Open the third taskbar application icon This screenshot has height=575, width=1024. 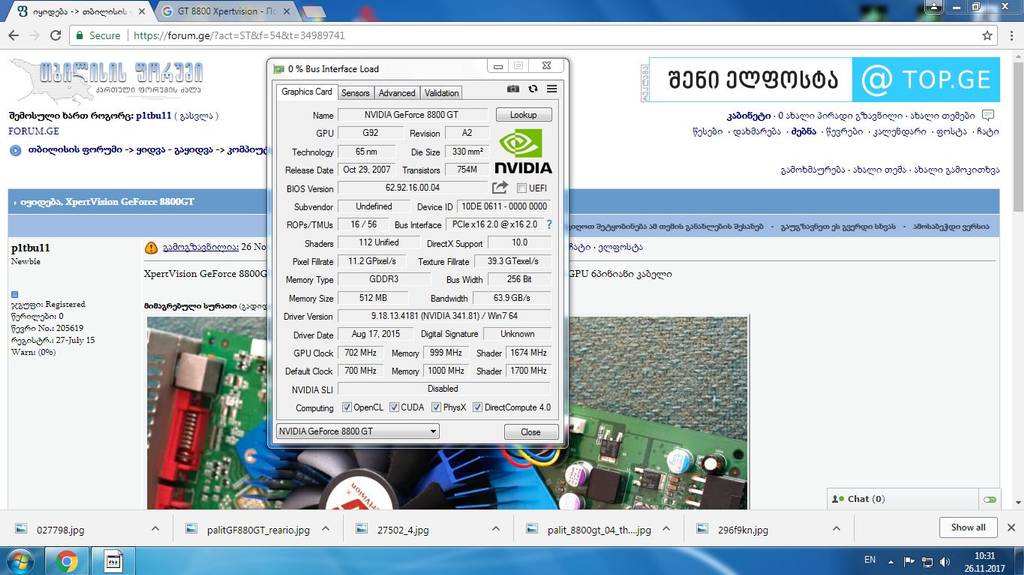[113, 561]
